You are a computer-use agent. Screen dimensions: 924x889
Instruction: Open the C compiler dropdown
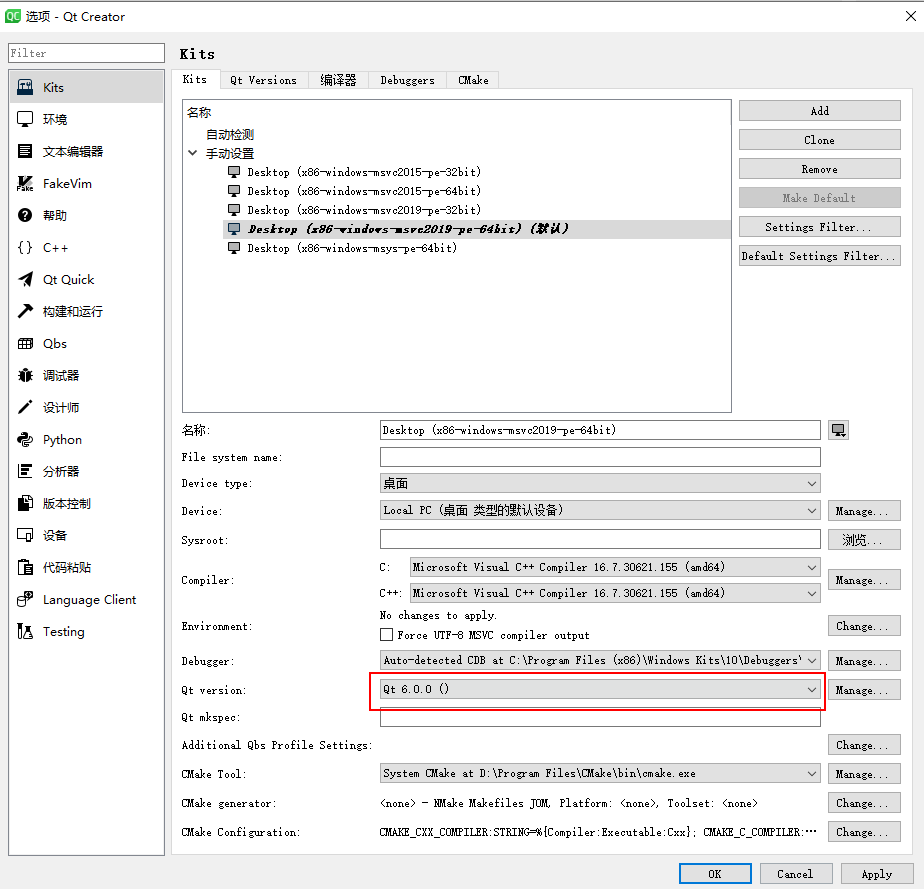point(615,567)
